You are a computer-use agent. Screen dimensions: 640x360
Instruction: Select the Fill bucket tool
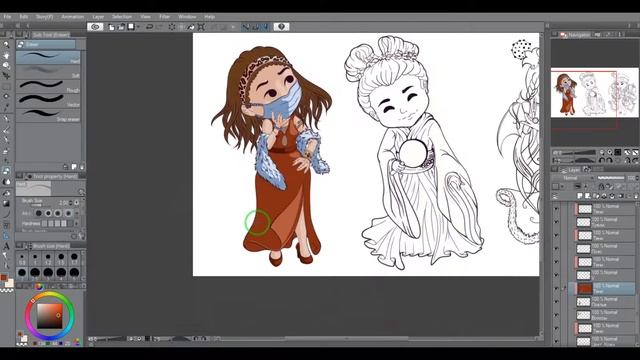coord(6,193)
